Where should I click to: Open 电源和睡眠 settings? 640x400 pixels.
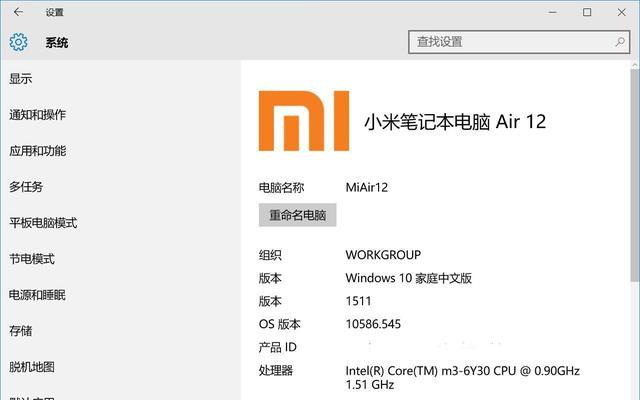[x=38, y=295]
